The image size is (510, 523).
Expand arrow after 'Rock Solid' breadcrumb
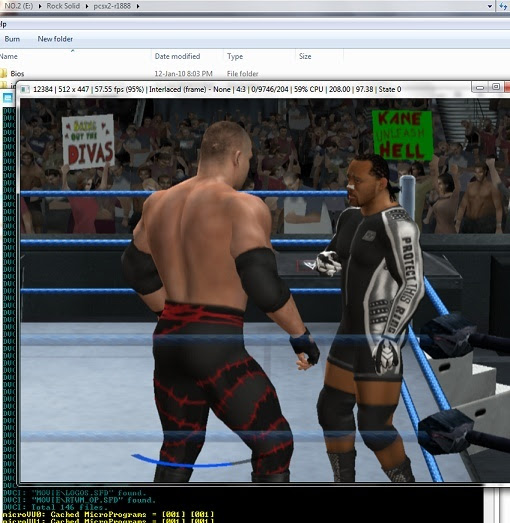[x=87, y=6]
